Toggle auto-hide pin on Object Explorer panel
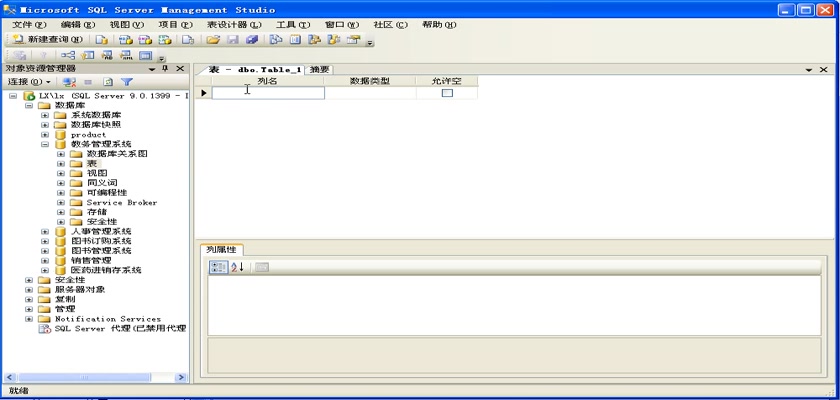Viewport: 840px width, 400px height. [x=165, y=69]
